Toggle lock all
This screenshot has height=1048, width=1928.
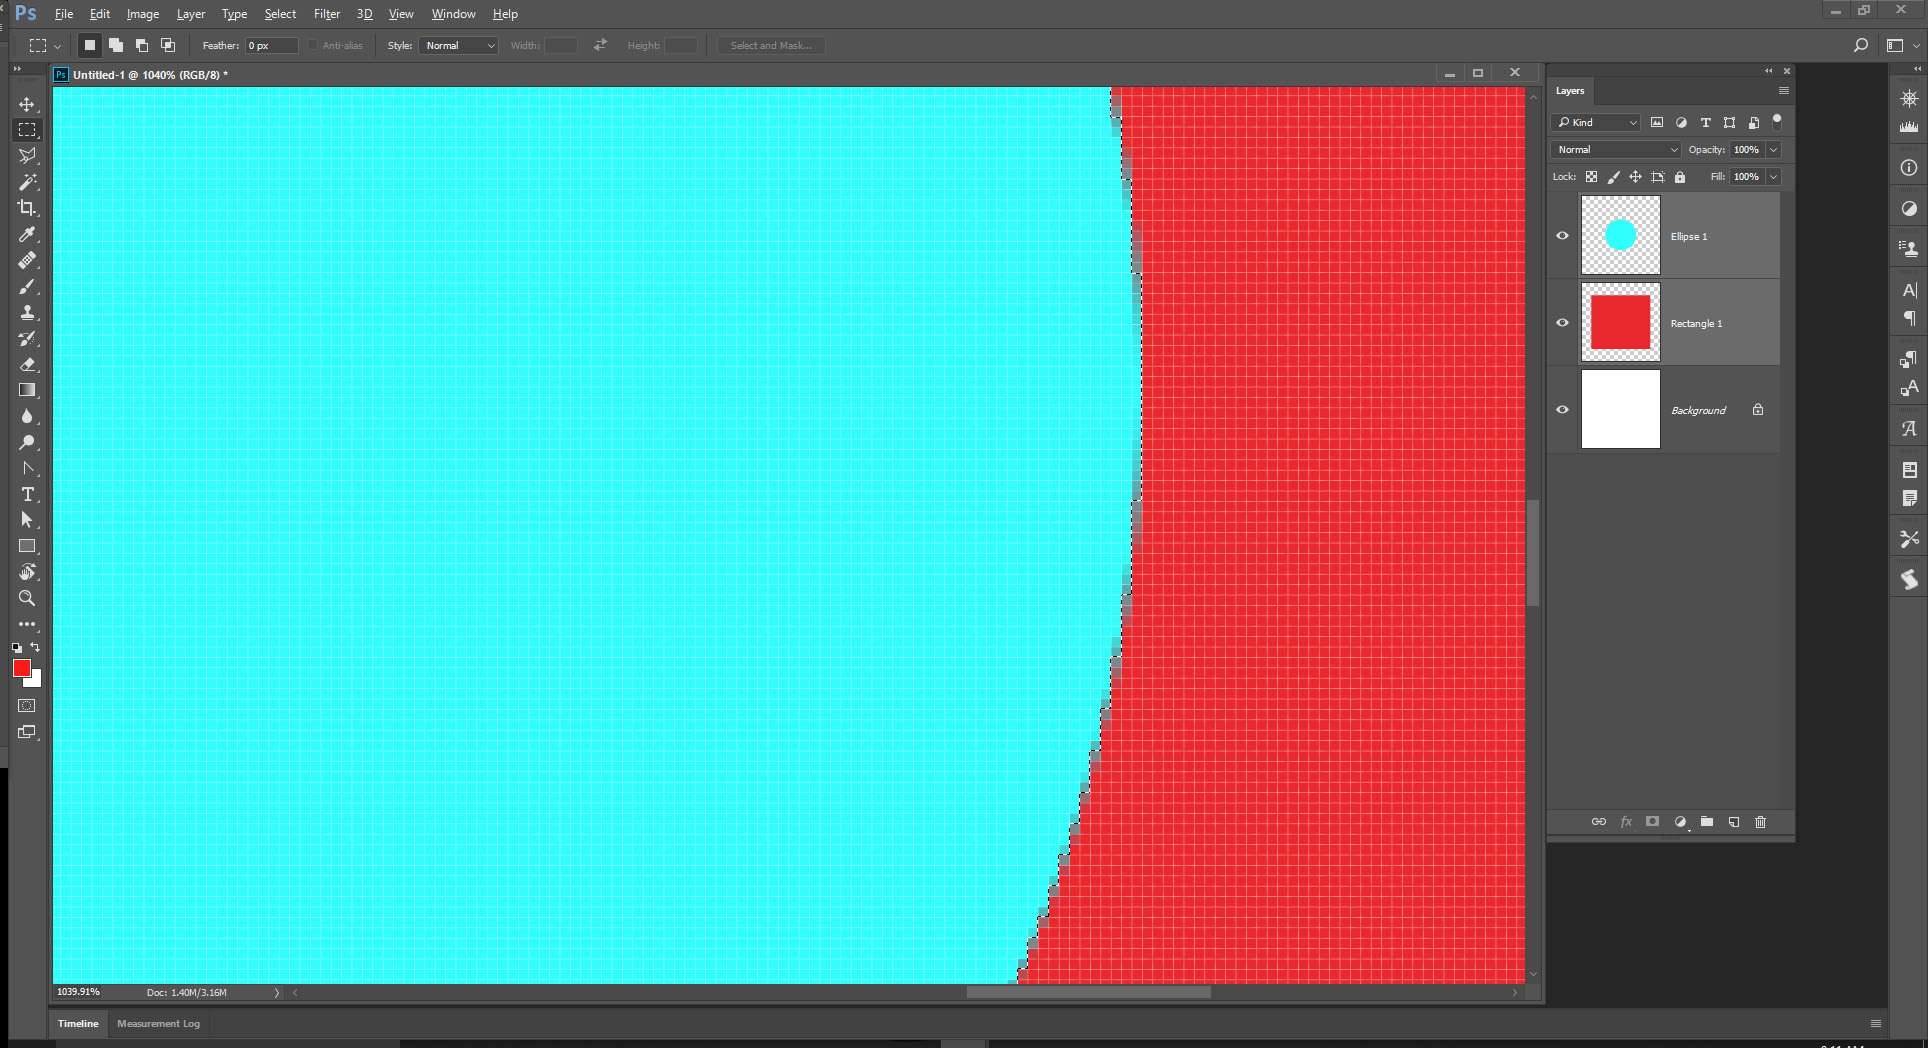[1680, 177]
